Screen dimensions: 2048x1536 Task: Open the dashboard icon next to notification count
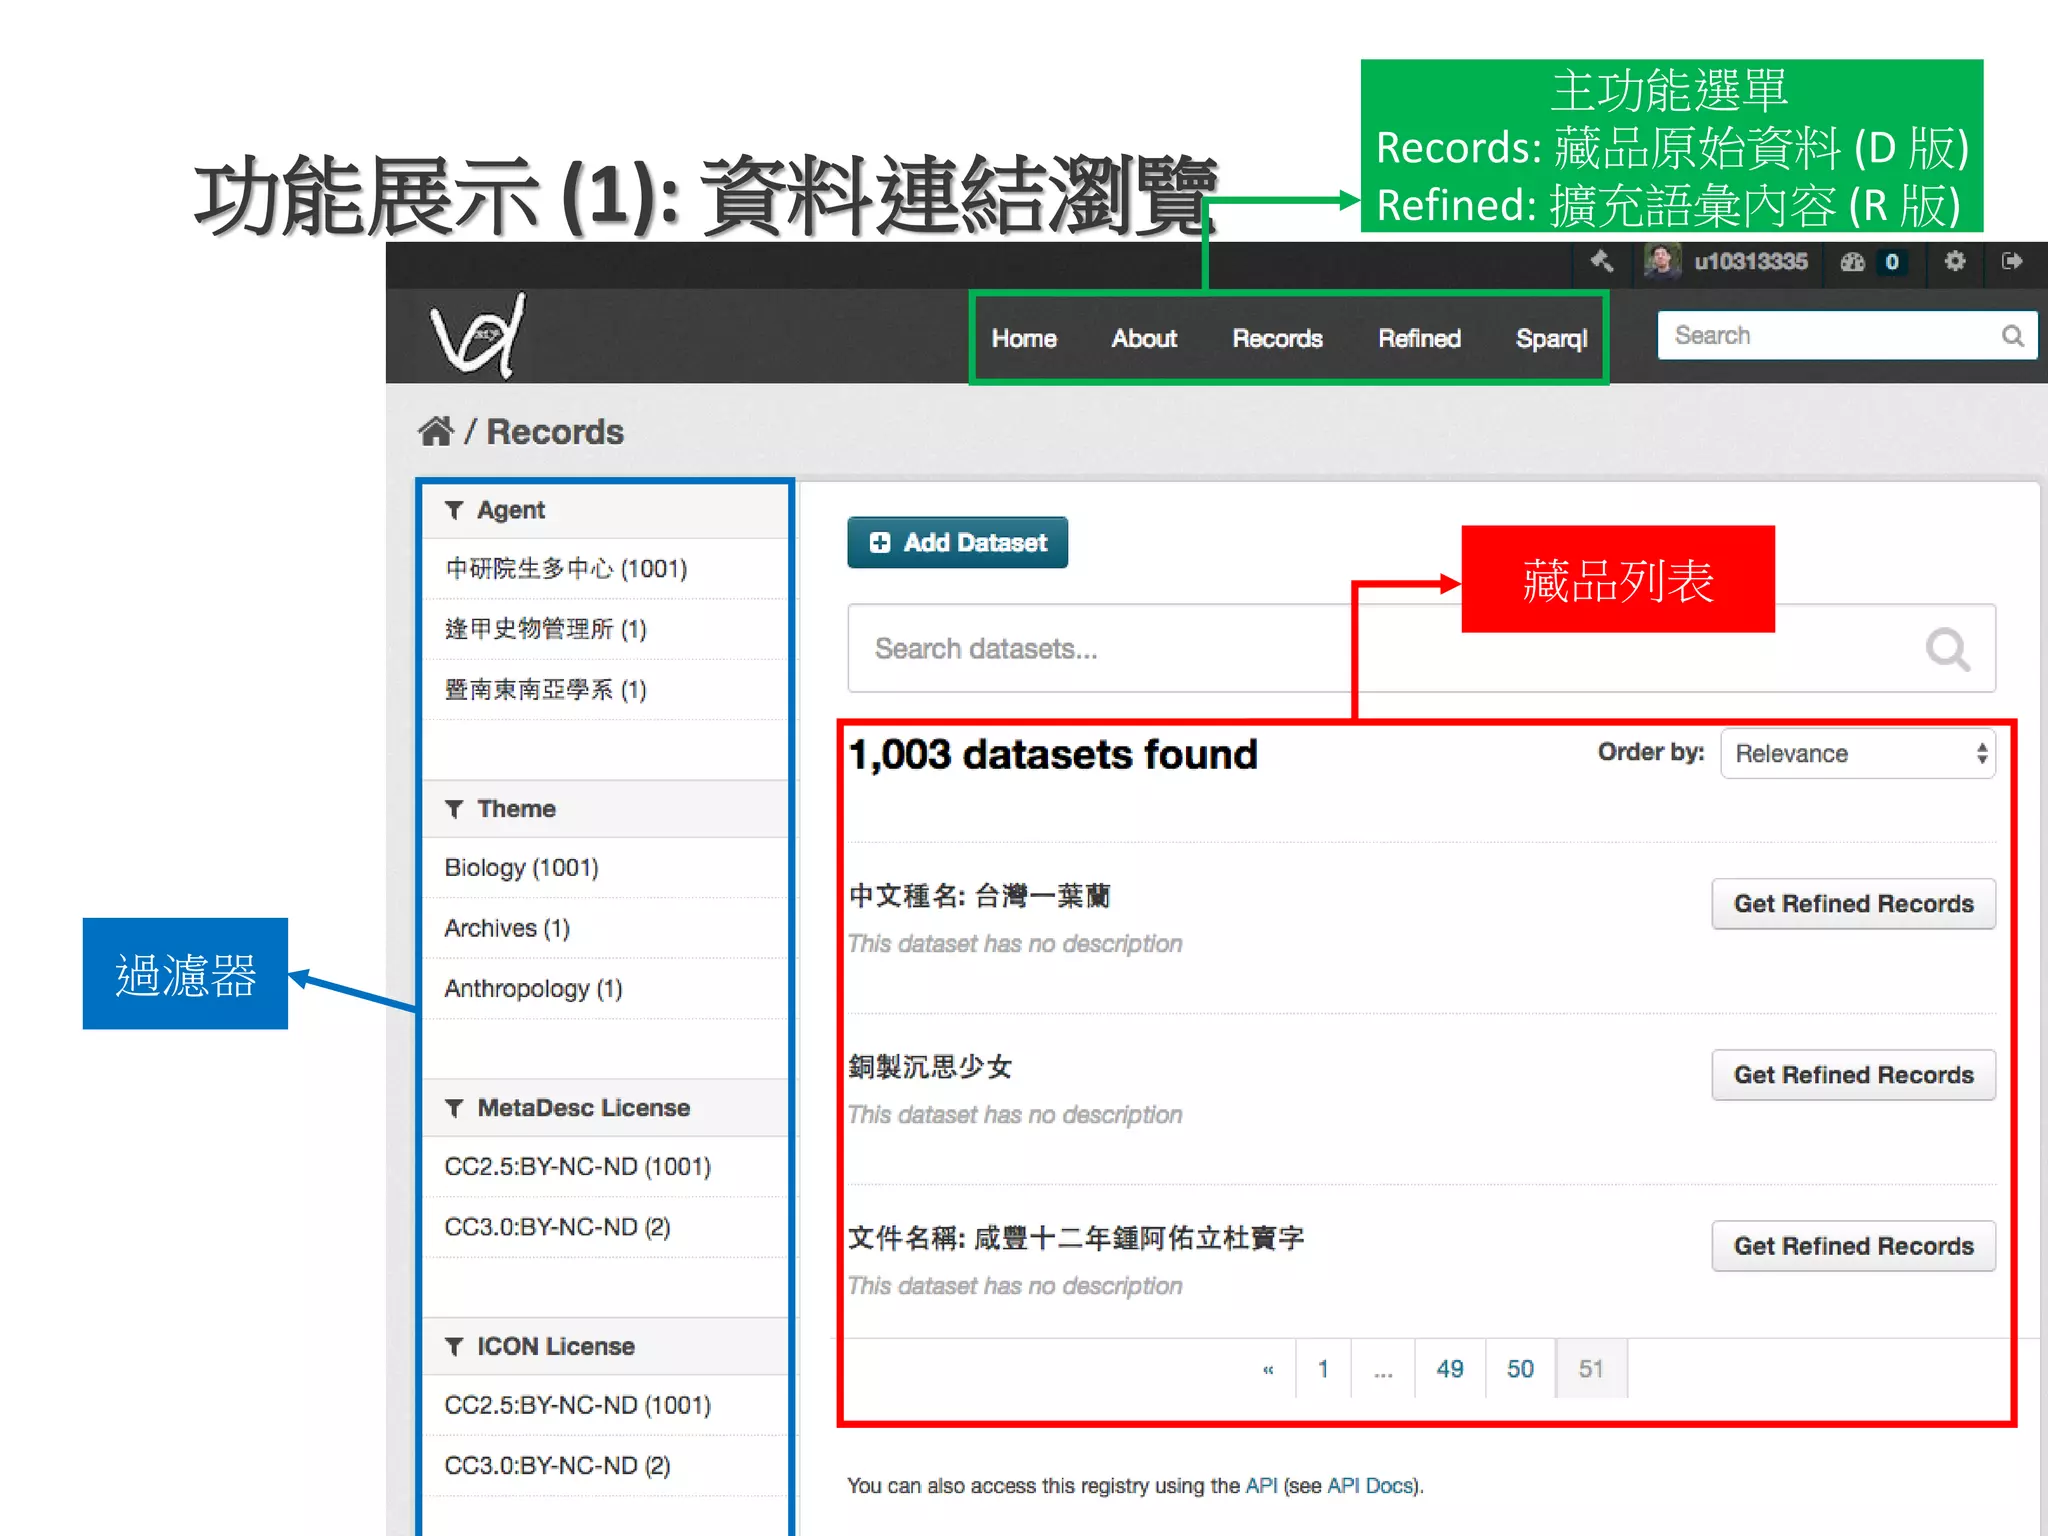click(x=1852, y=262)
